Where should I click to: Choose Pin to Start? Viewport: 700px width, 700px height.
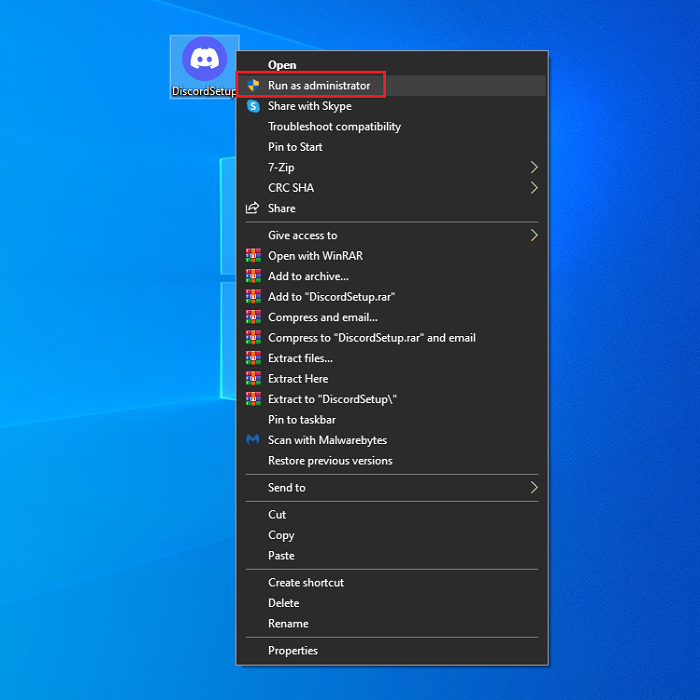click(392, 147)
